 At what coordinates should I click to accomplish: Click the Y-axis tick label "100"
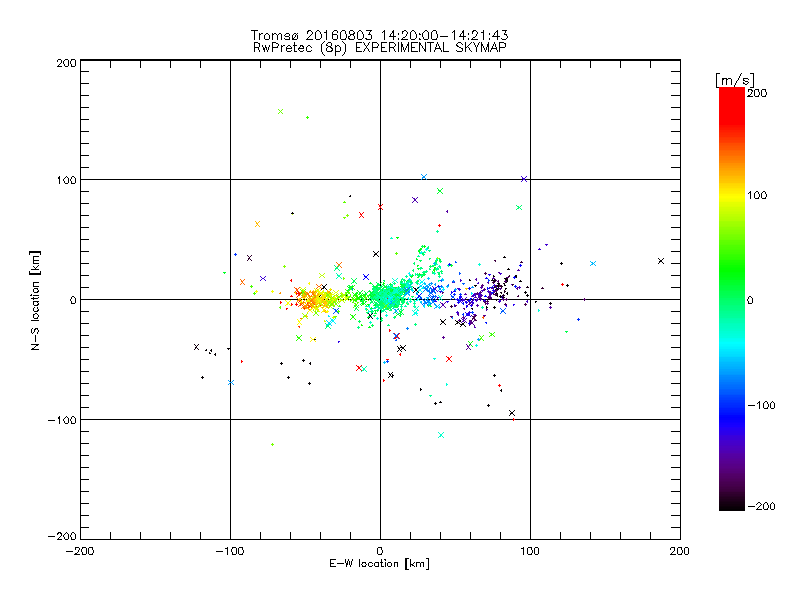tap(66, 180)
